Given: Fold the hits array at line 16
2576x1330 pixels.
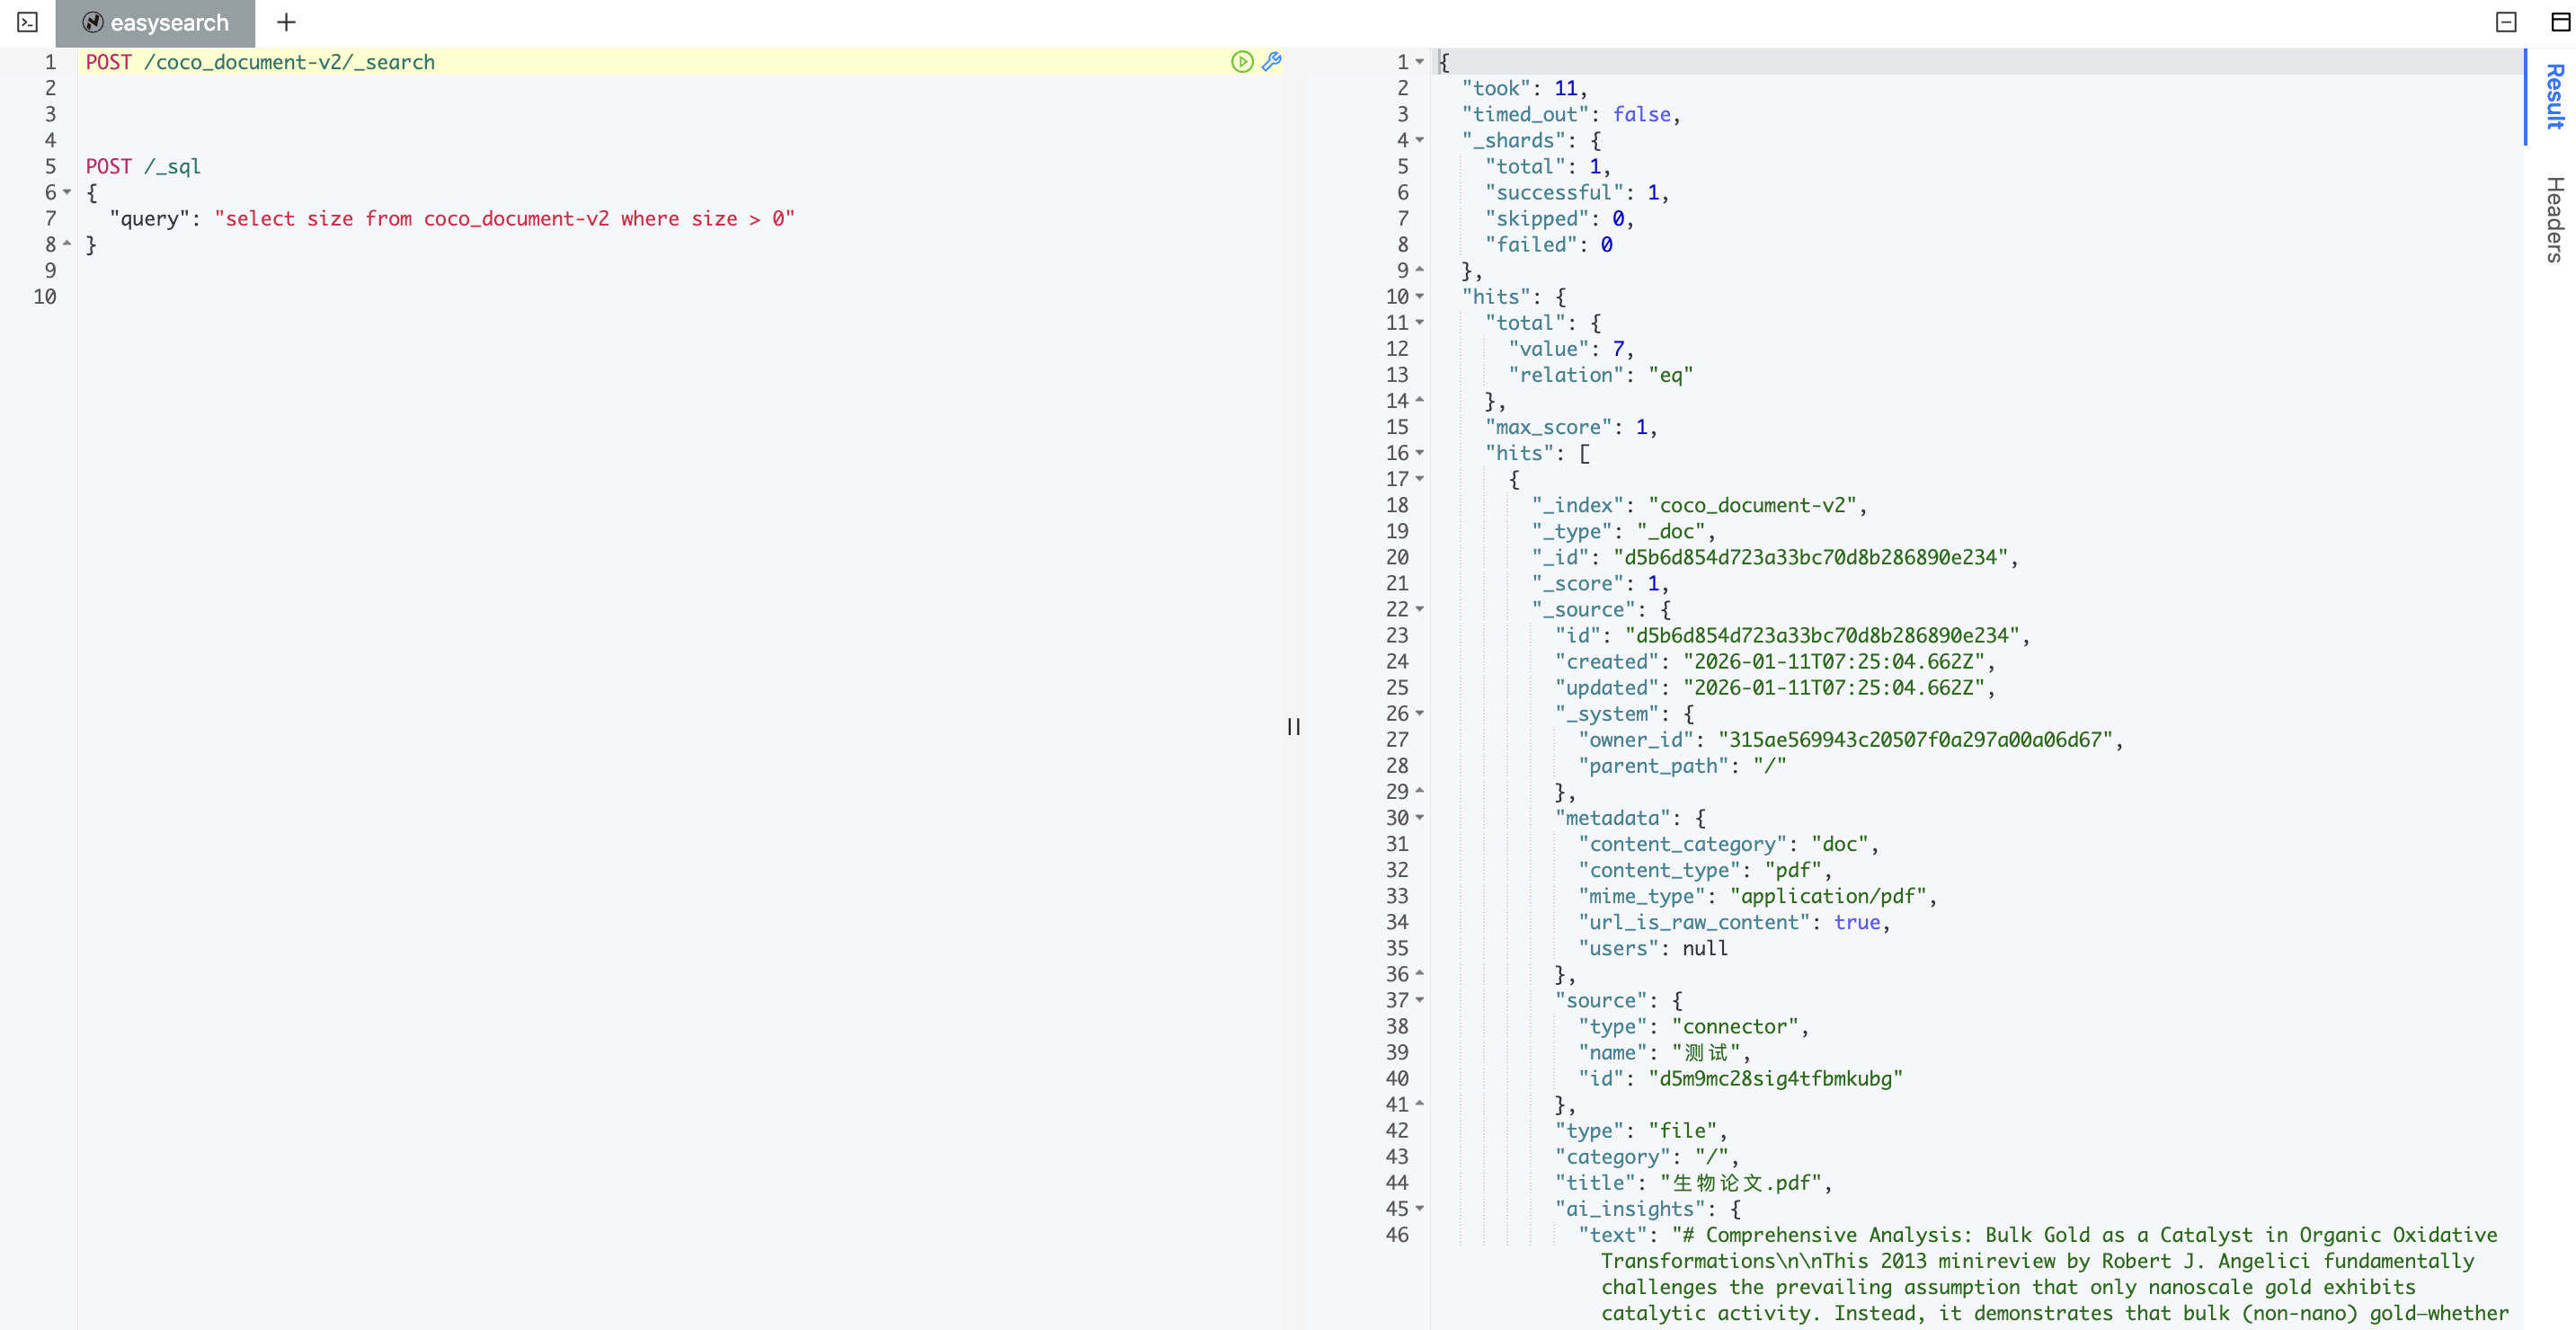Looking at the screenshot, I should coord(1419,453).
